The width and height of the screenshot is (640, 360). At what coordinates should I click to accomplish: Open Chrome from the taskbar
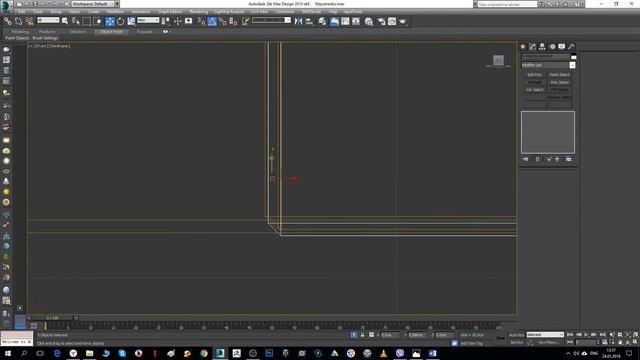click(x=204, y=353)
